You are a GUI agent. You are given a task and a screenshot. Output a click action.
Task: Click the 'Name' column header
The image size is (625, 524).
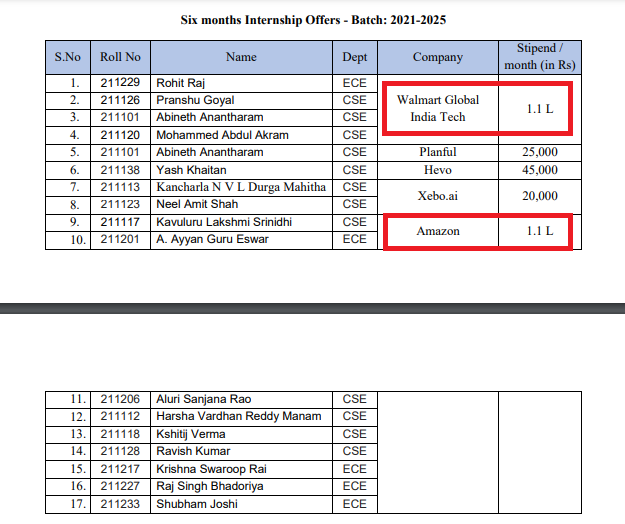point(241,57)
